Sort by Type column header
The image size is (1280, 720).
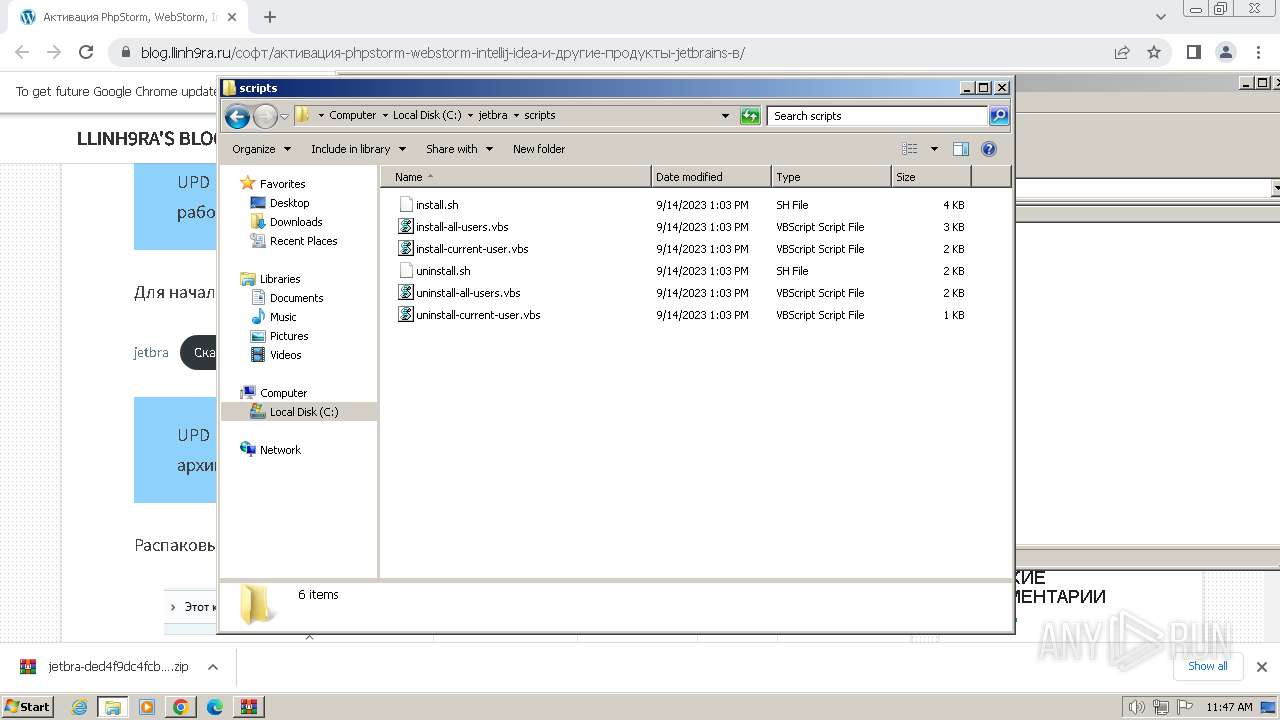click(x=831, y=177)
